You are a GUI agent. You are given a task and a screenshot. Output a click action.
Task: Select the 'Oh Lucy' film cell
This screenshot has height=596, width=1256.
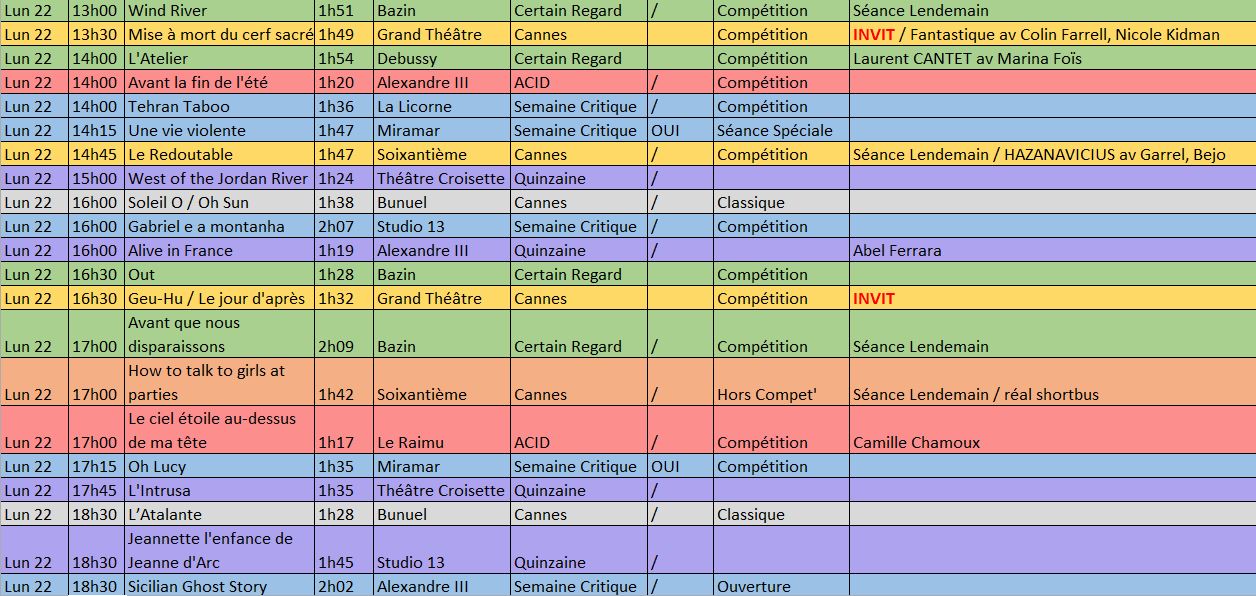click(x=157, y=467)
